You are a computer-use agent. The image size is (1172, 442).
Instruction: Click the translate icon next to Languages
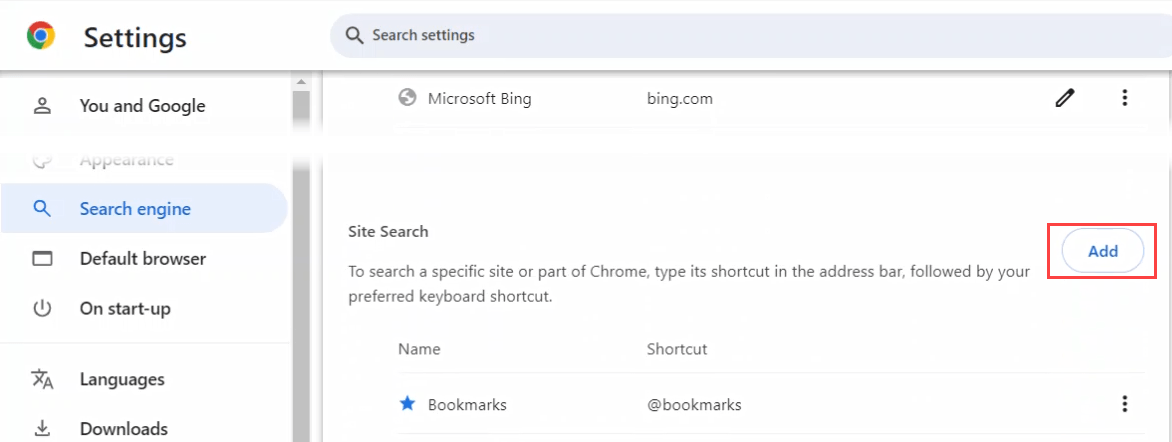42,379
